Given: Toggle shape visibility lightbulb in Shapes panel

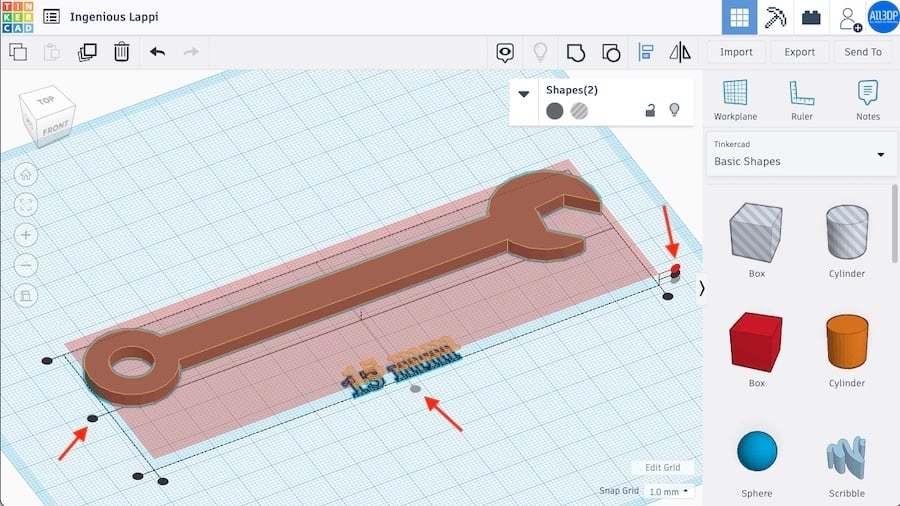Looking at the screenshot, I should point(675,110).
